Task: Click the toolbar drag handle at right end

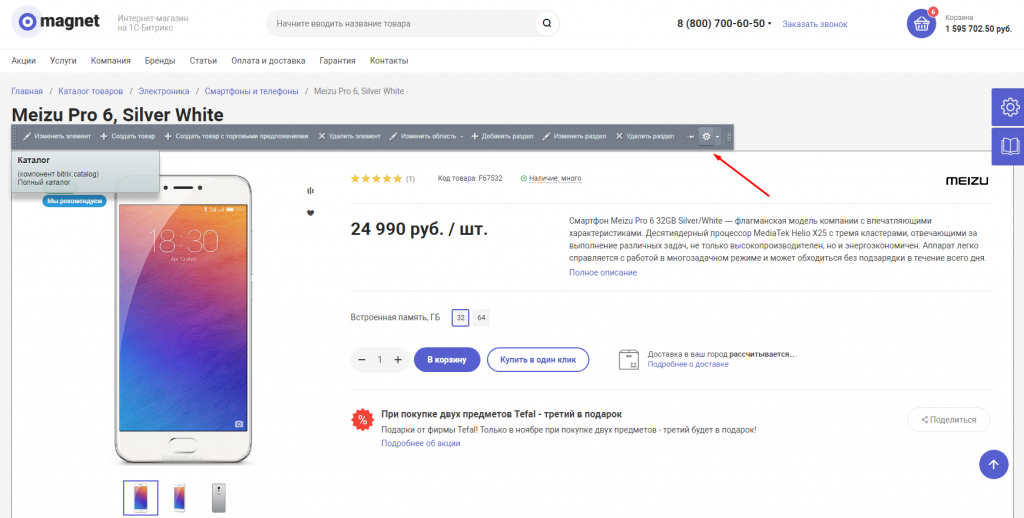Action: pyautogui.click(x=729, y=137)
